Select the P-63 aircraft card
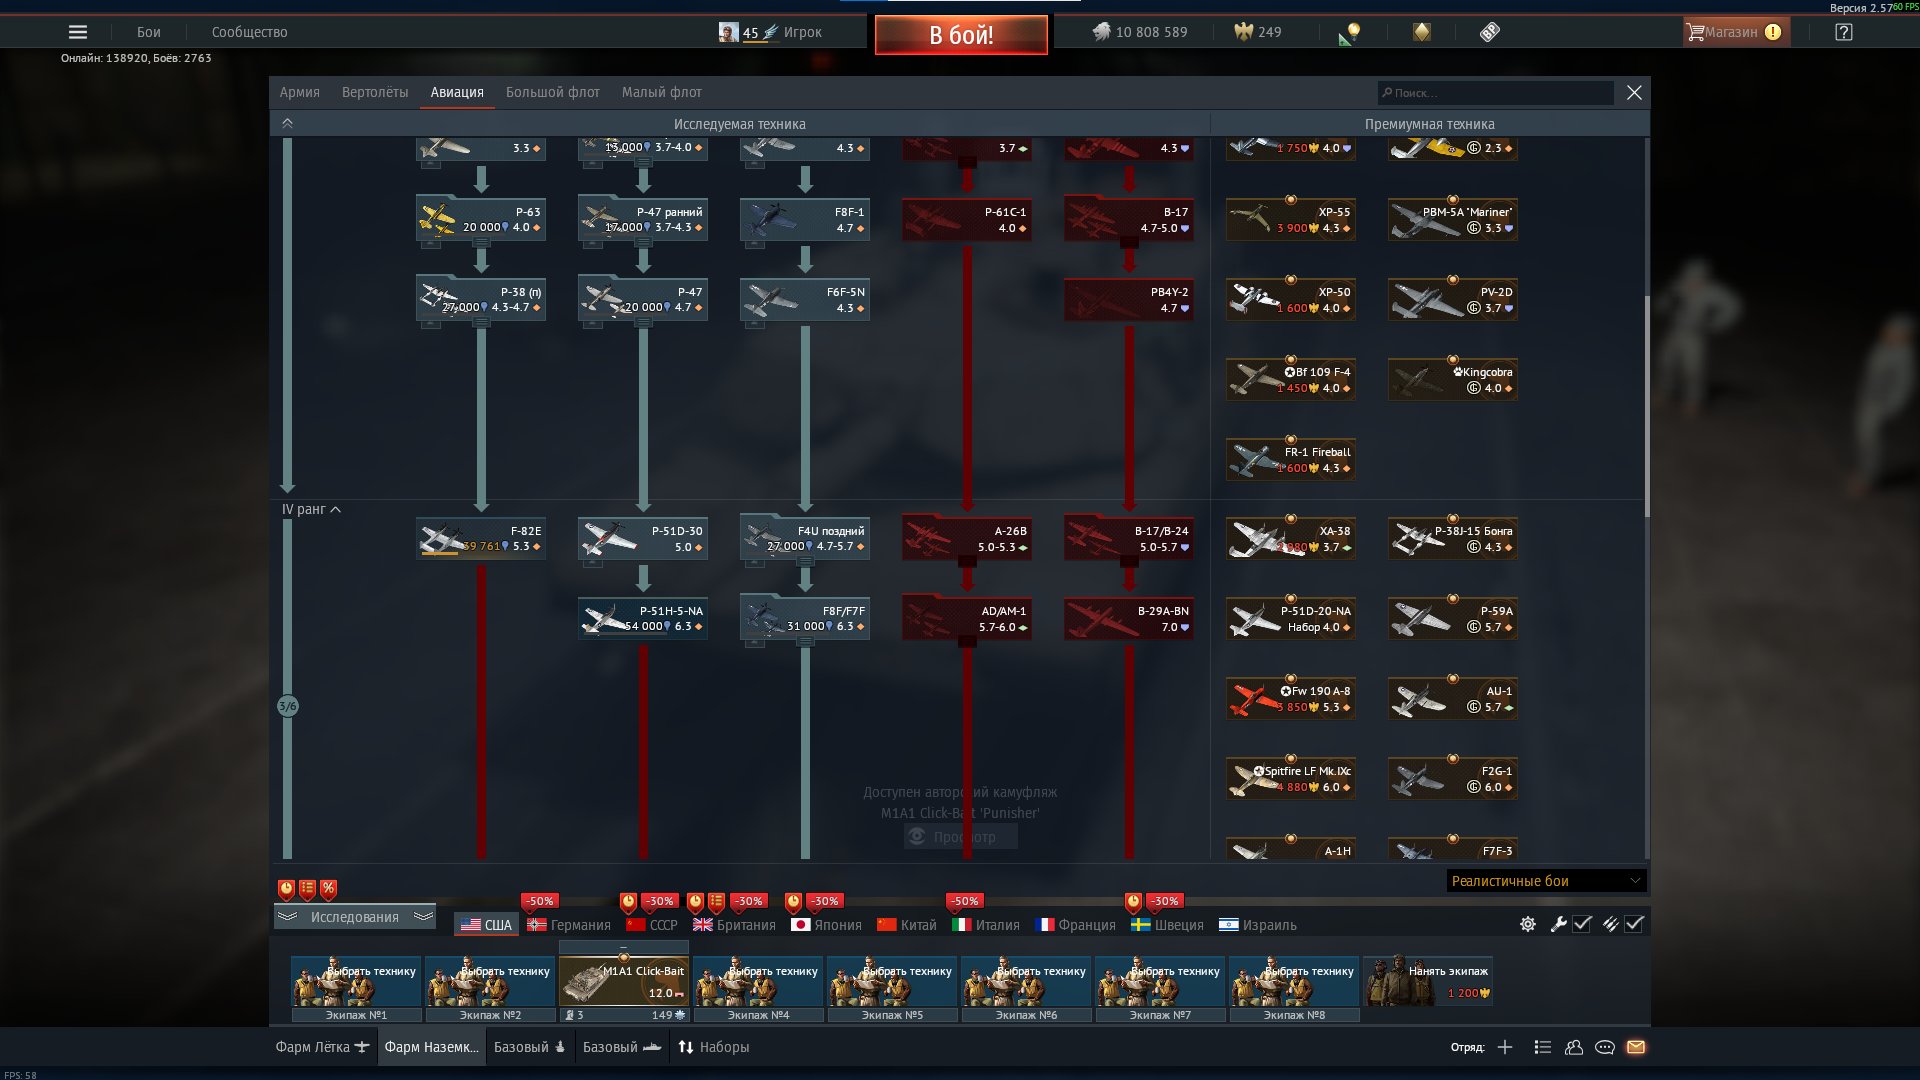 tap(481, 219)
